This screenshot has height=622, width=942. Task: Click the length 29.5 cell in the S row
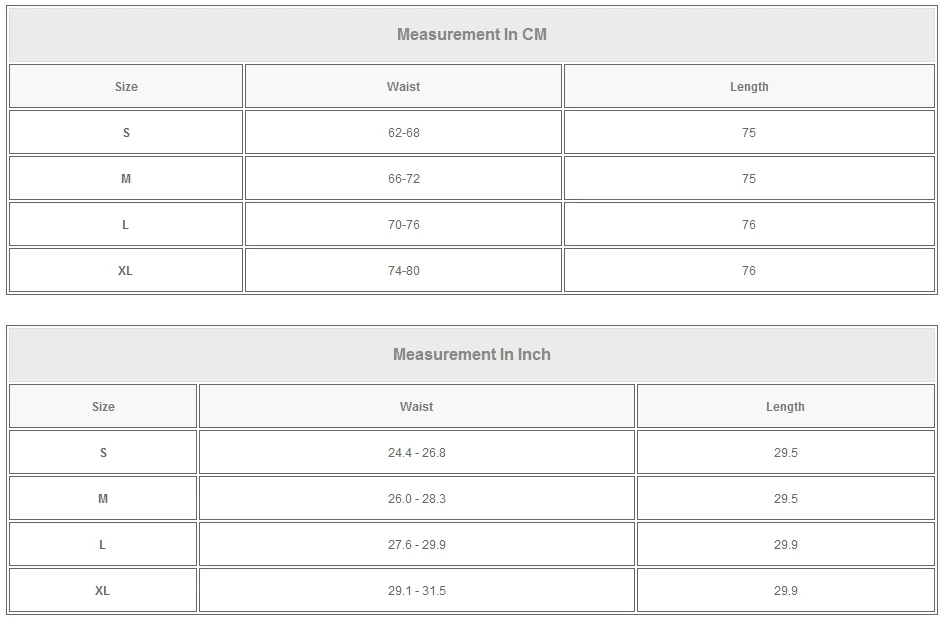tap(785, 453)
